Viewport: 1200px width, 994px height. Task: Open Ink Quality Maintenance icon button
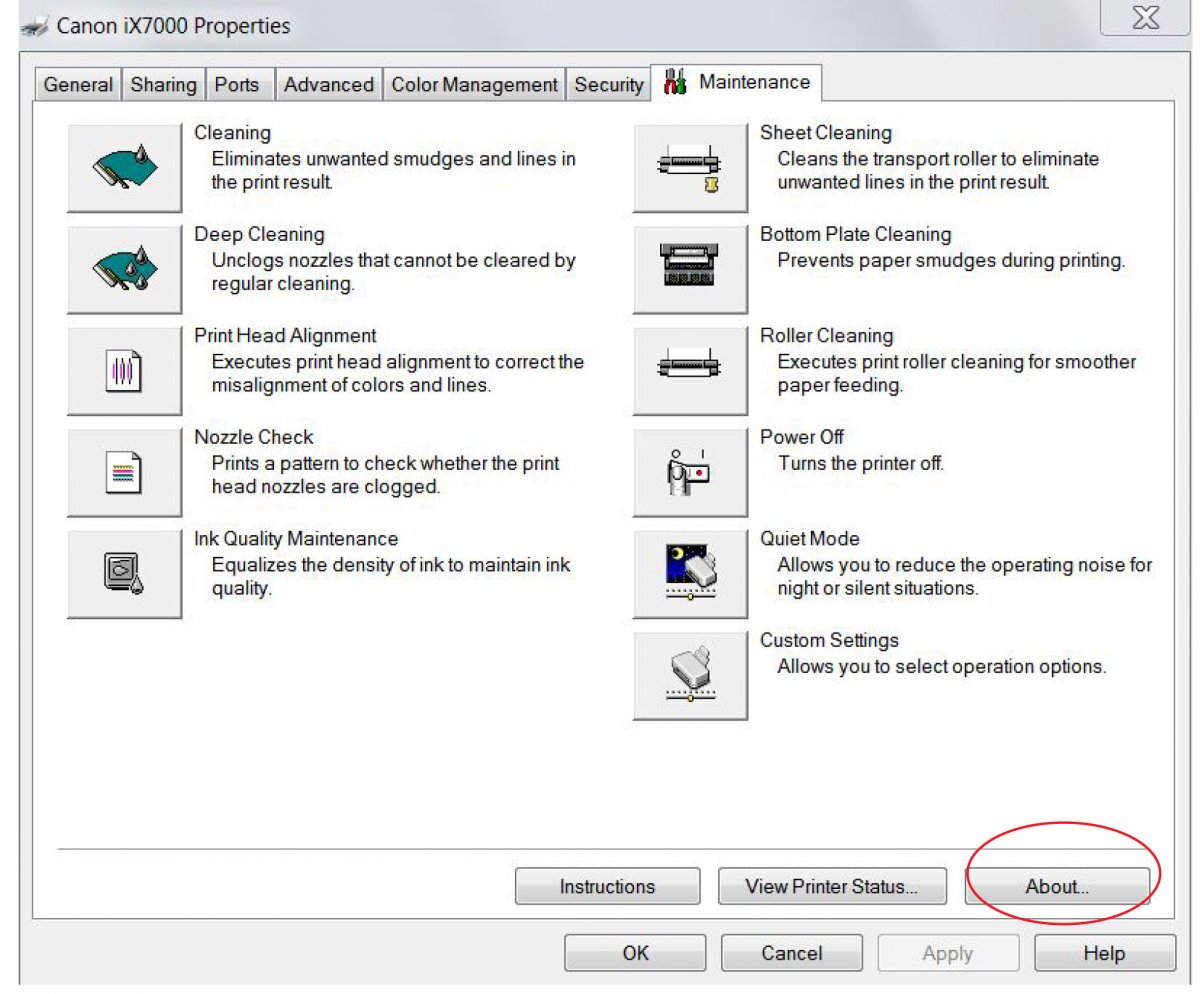(x=124, y=574)
